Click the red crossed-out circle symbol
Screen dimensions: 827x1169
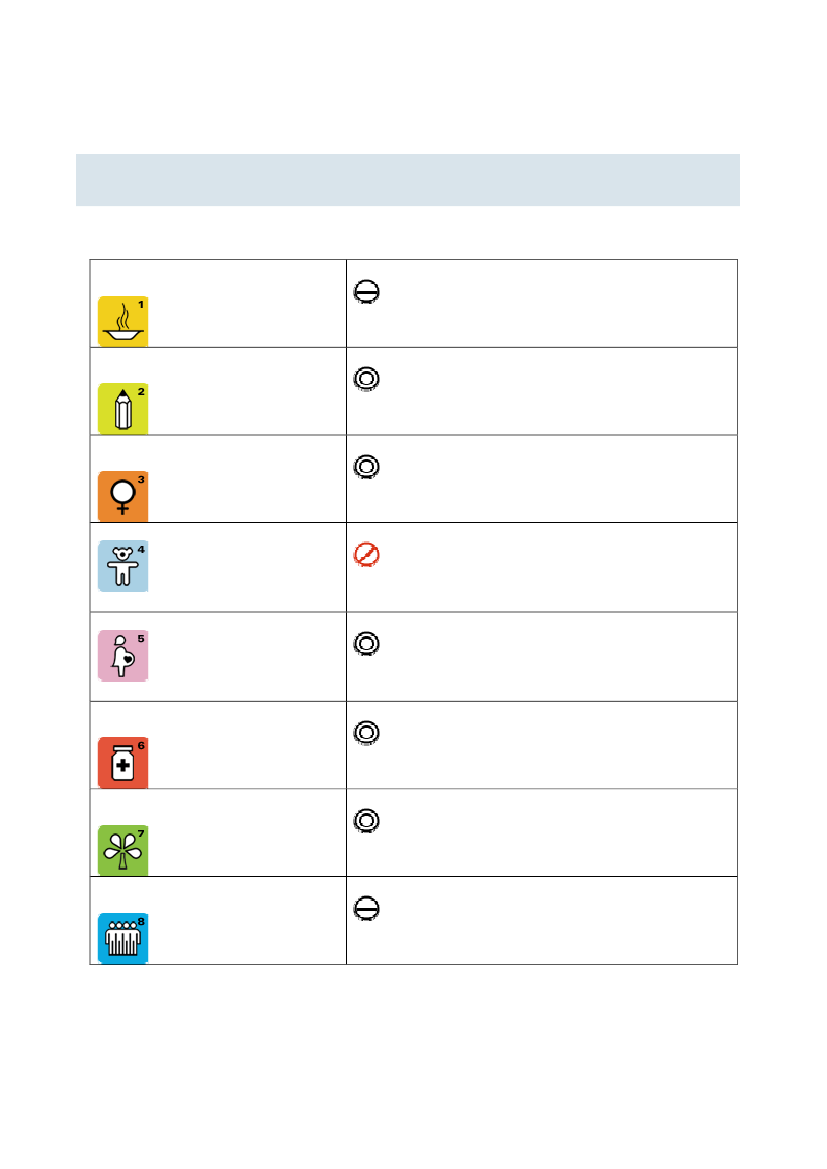click(x=366, y=555)
